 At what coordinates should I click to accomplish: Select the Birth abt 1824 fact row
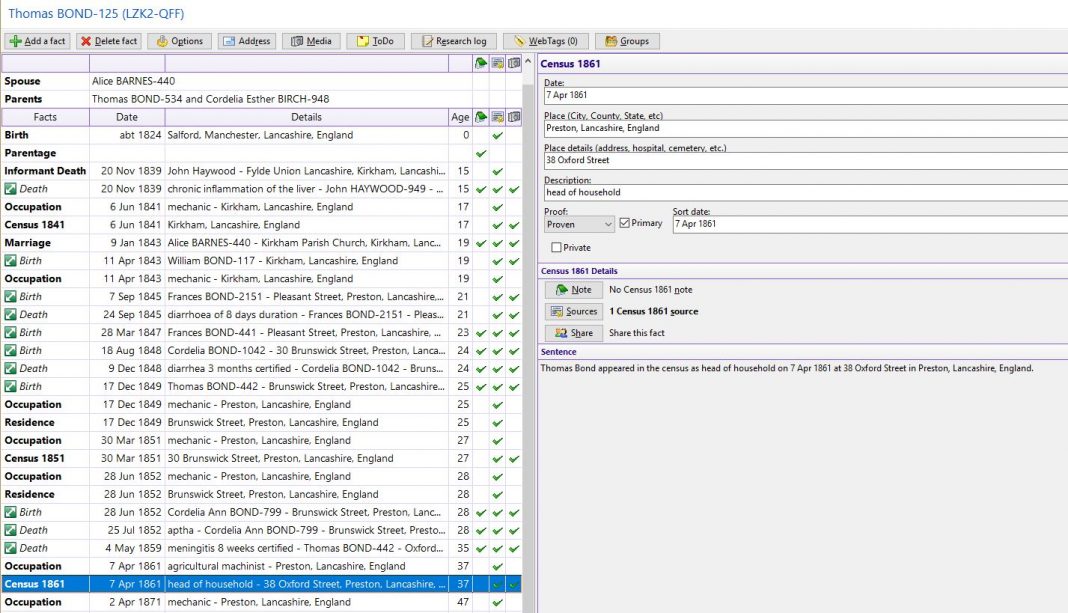(x=262, y=135)
